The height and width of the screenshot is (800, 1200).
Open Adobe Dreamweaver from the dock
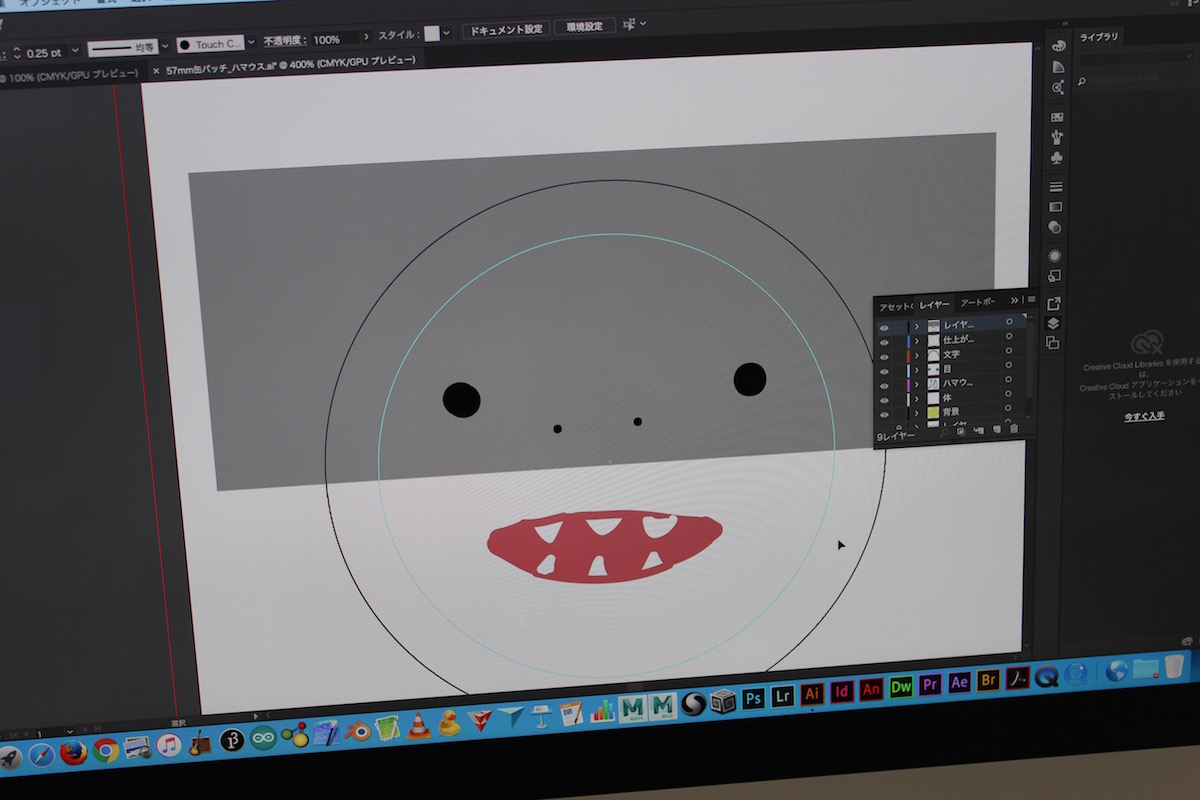click(901, 688)
